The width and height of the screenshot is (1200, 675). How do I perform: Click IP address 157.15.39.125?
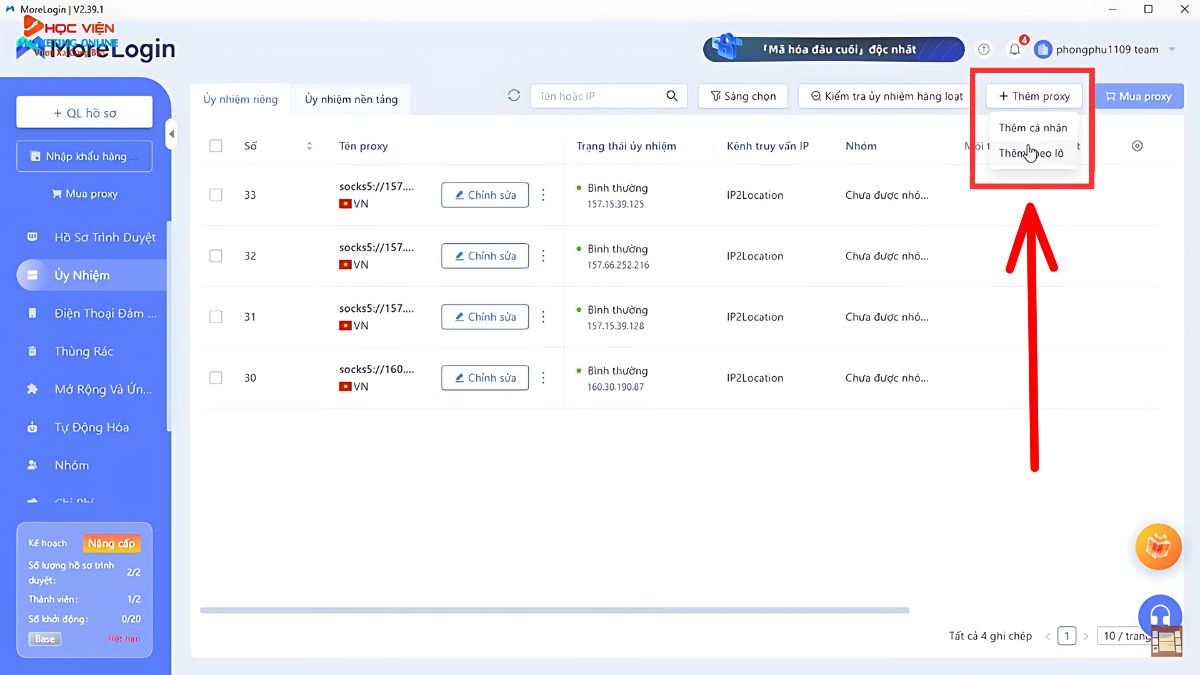[x=616, y=204]
